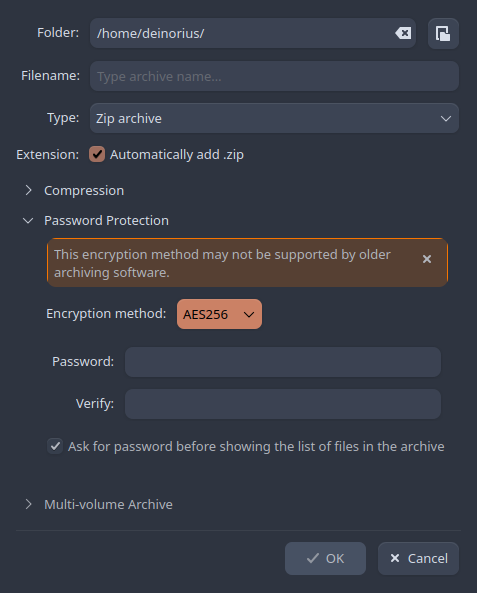Image resolution: width=477 pixels, height=593 pixels.
Task: Click into the Password field
Action: tap(283, 362)
